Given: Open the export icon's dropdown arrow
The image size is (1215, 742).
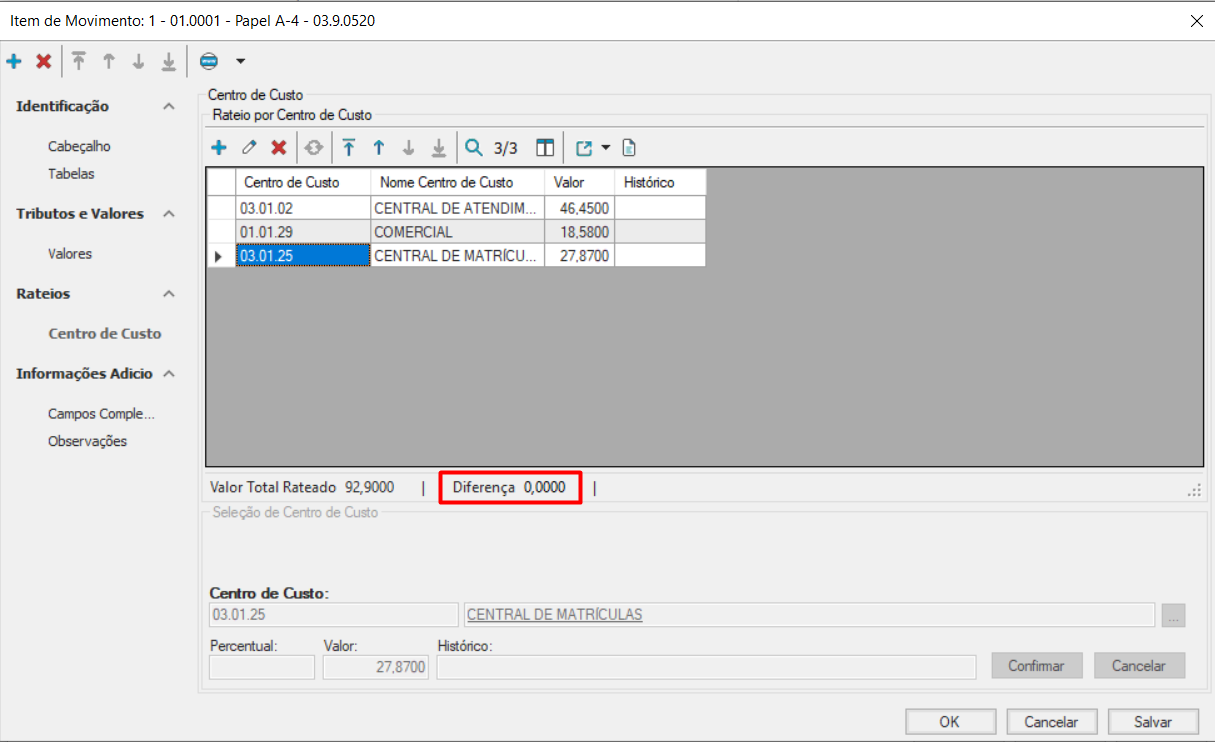Looking at the screenshot, I should (x=605, y=148).
